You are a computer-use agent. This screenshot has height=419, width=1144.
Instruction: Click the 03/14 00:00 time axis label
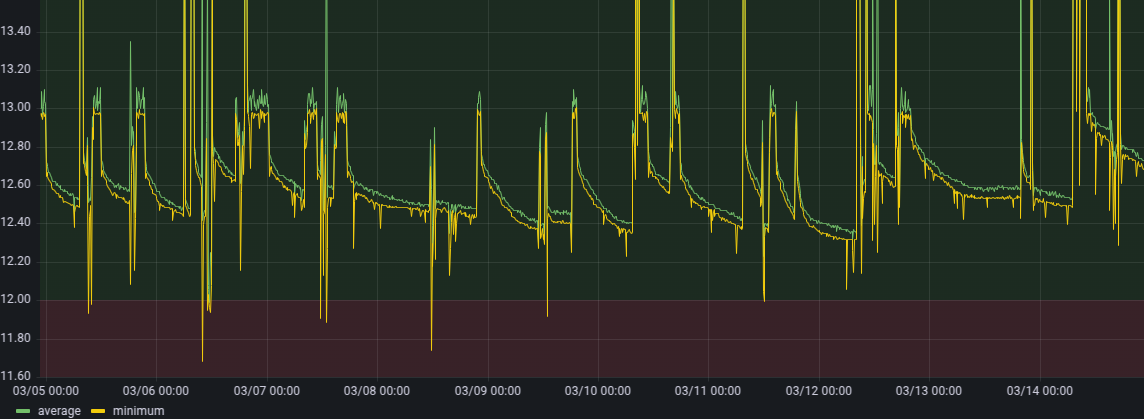point(1040,390)
